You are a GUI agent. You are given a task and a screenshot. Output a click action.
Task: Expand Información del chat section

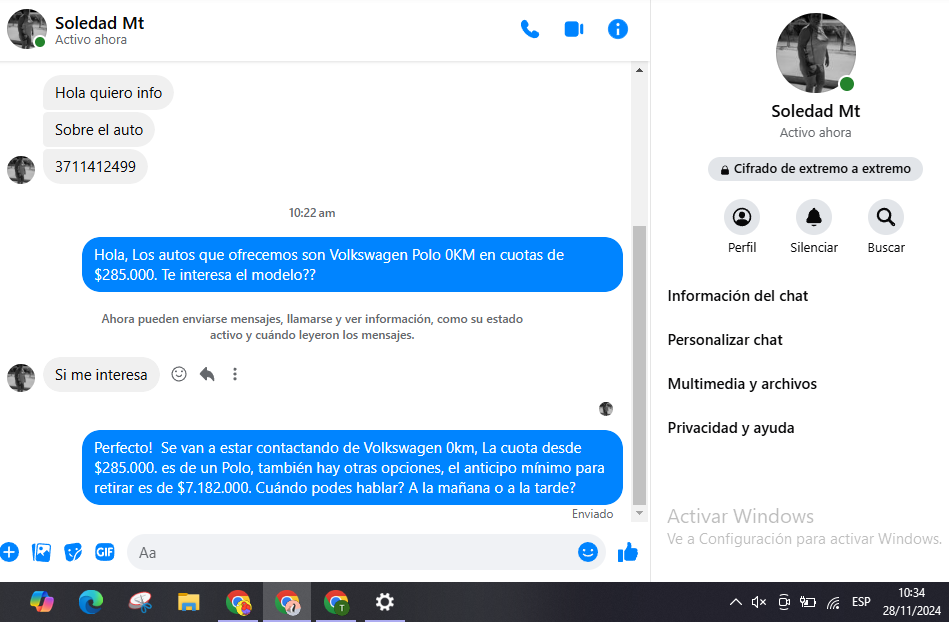click(x=738, y=296)
